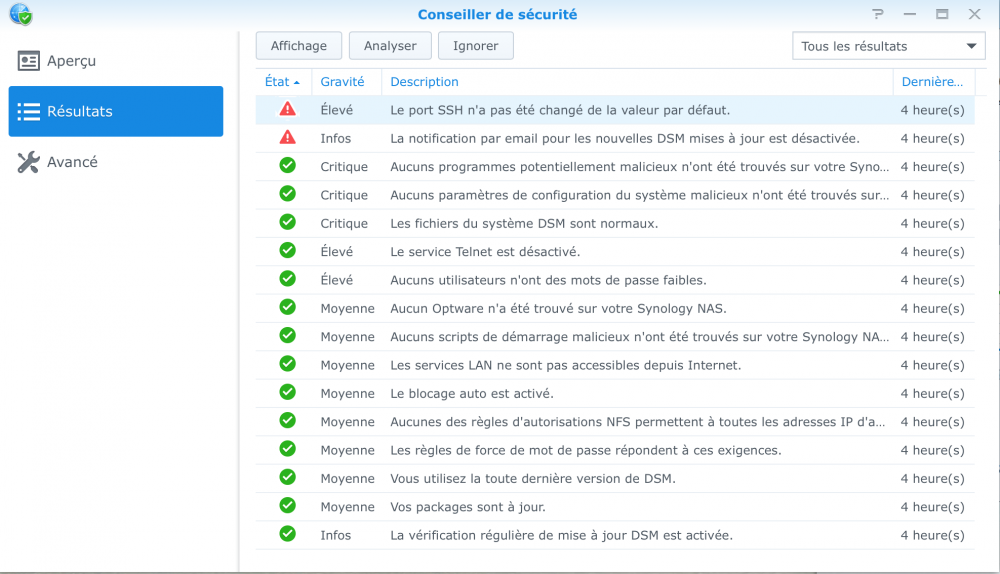Click red warning icon for email notification row

click(x=288, y=137)
